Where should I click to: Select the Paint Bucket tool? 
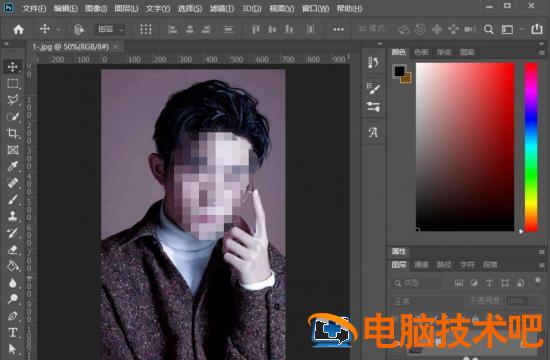13,266
